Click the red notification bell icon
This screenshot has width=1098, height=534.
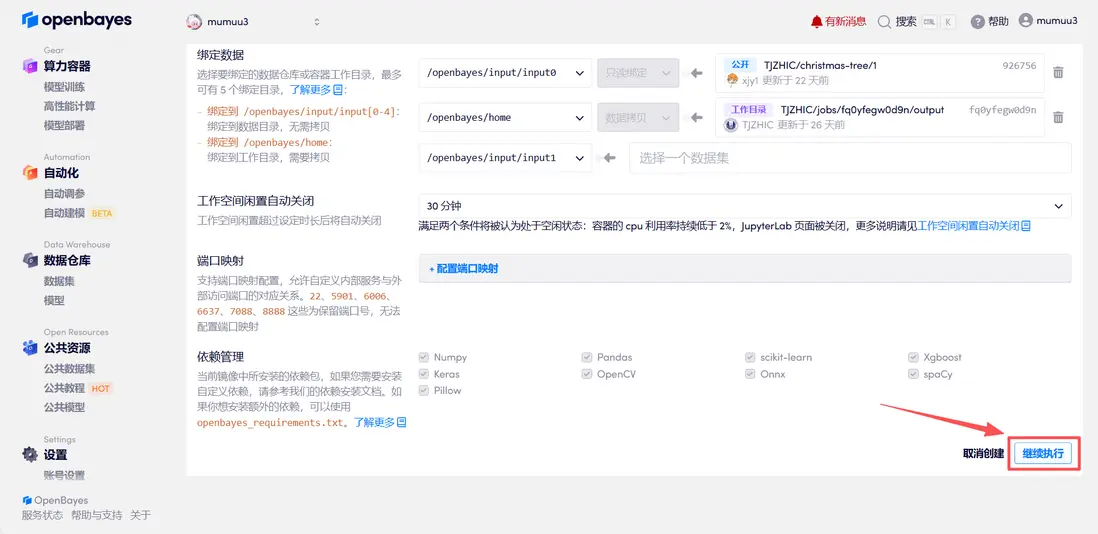point(816,22)
